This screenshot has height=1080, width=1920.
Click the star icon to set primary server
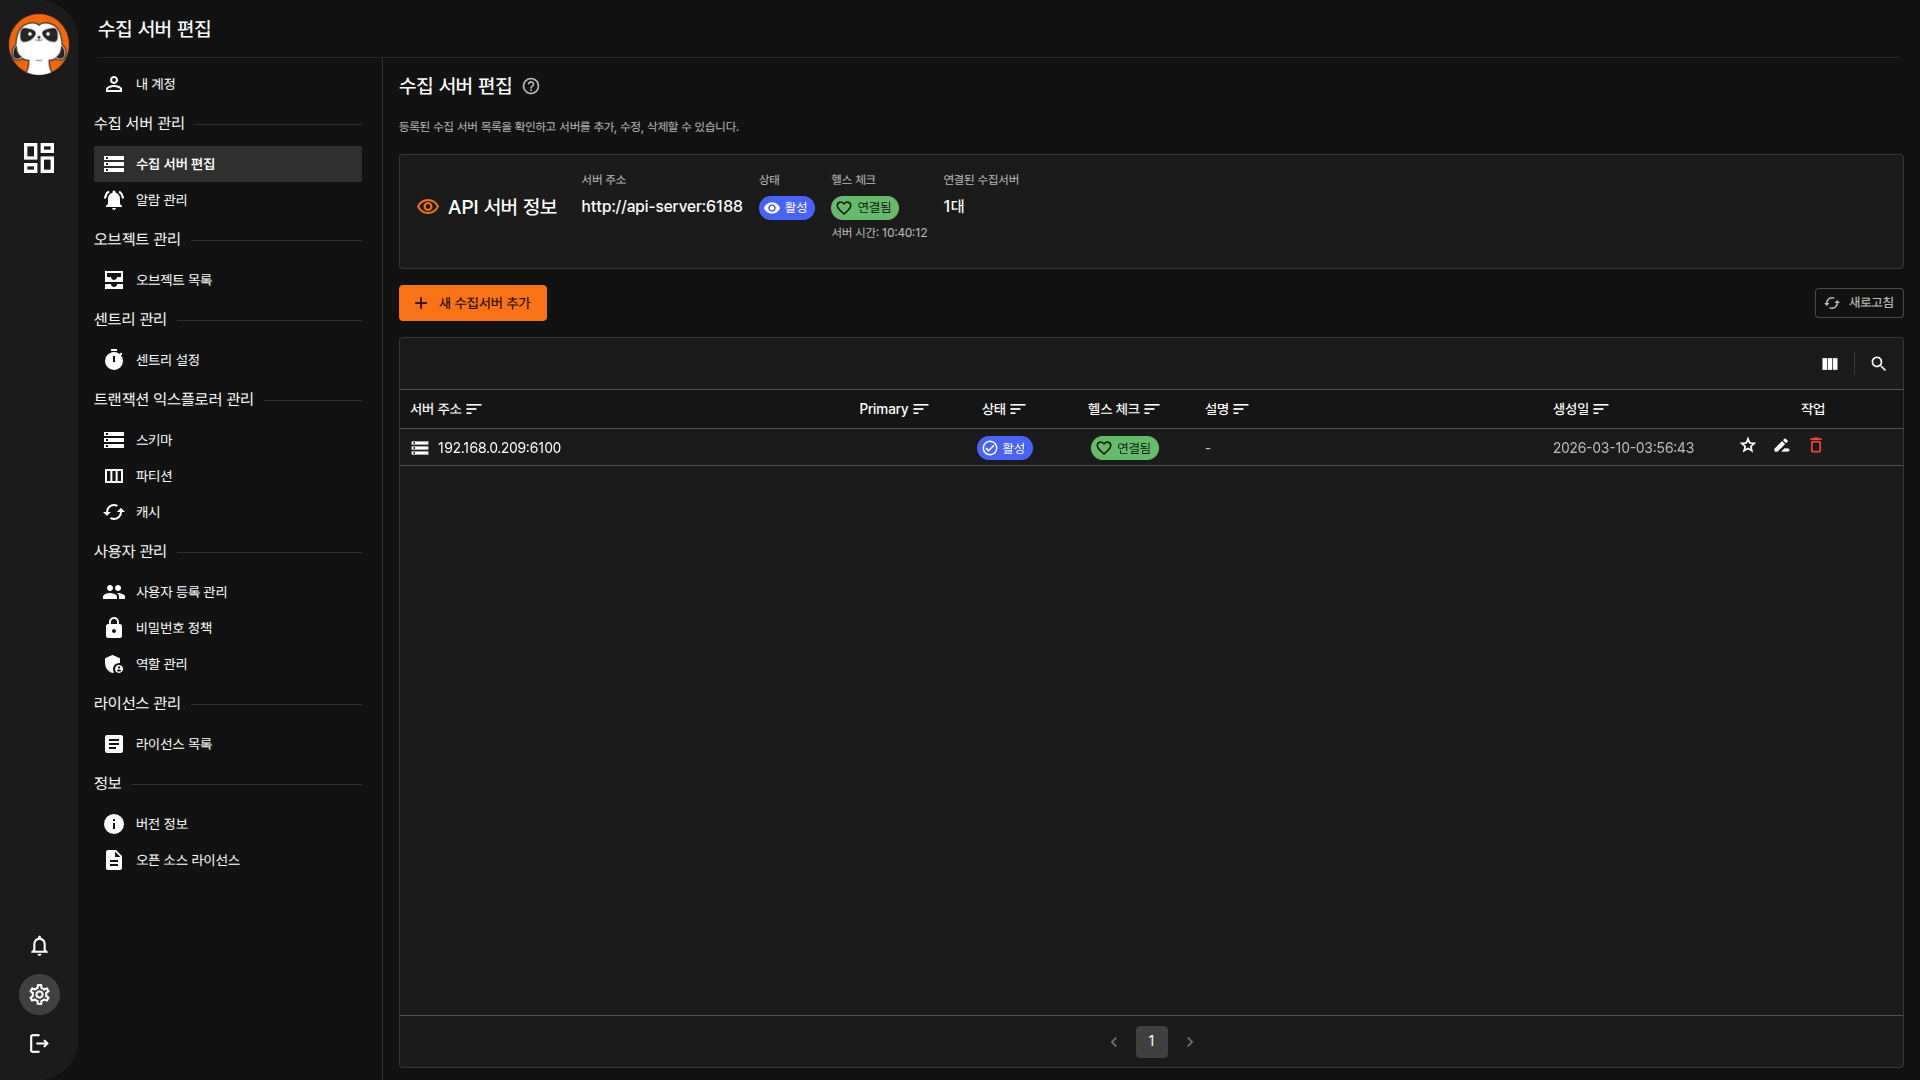pyautogui.click(x=1747, y=446)
